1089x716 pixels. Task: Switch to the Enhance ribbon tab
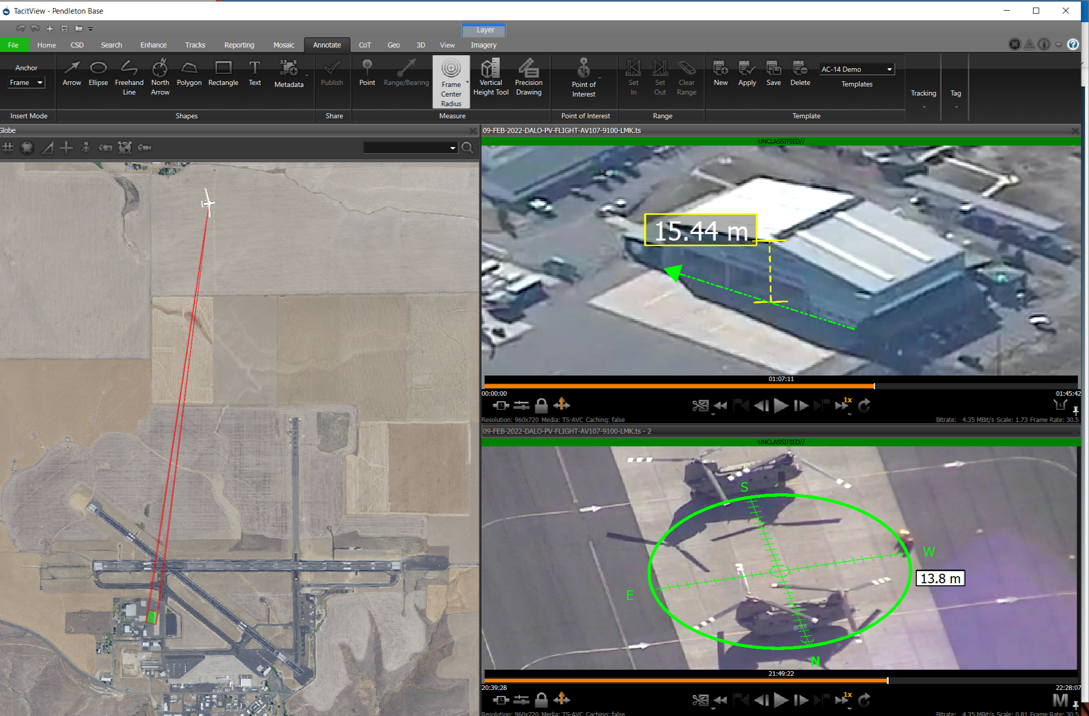tap(153, 45)
